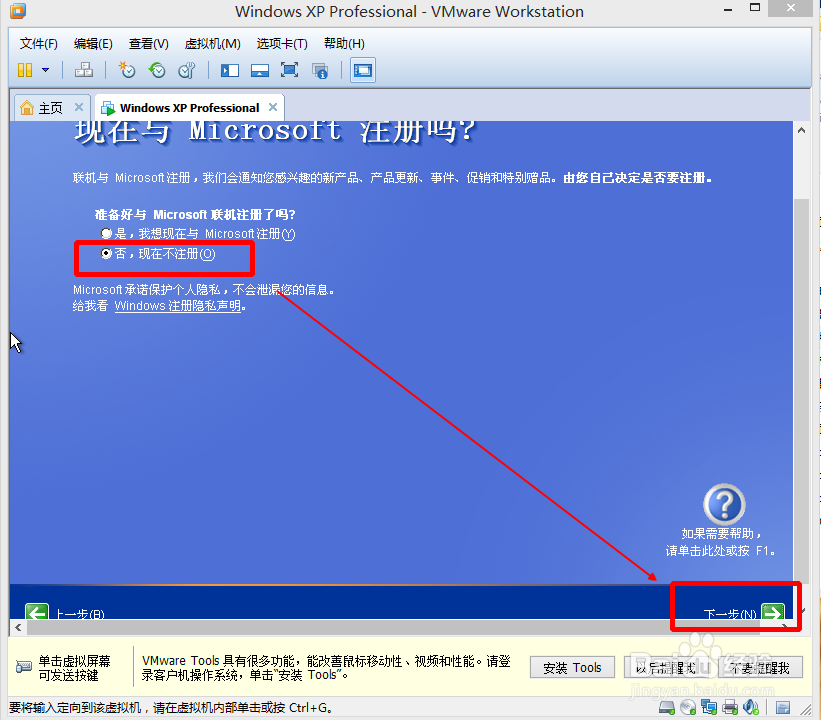This screenshot has width=821, height=720.
Task: Click 下一步(N) green arrow button
Action: (773, 612)
